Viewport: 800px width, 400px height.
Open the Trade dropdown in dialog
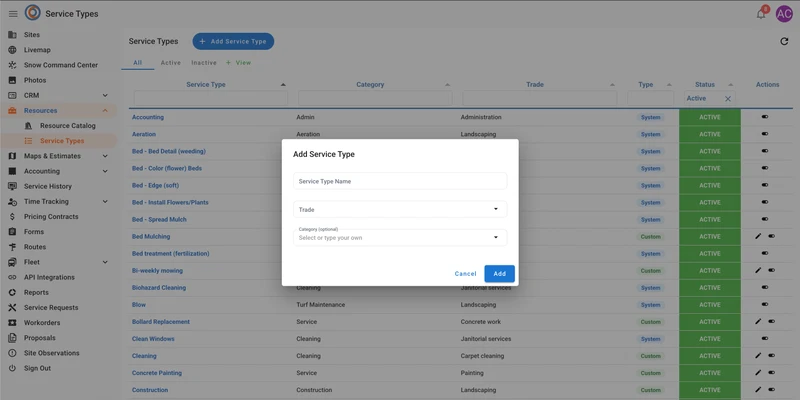click(400, 209)
